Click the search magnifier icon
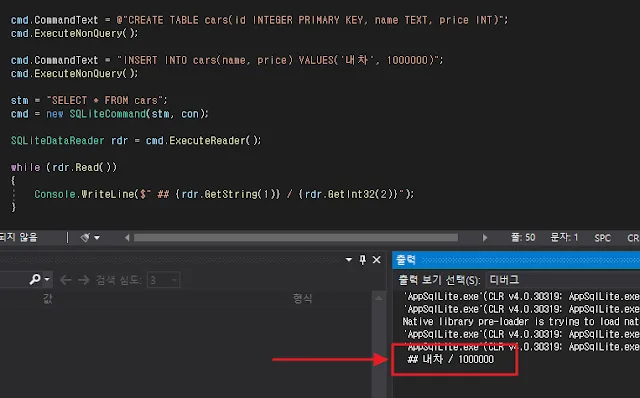The image size is (640, 398). [35, 279]
